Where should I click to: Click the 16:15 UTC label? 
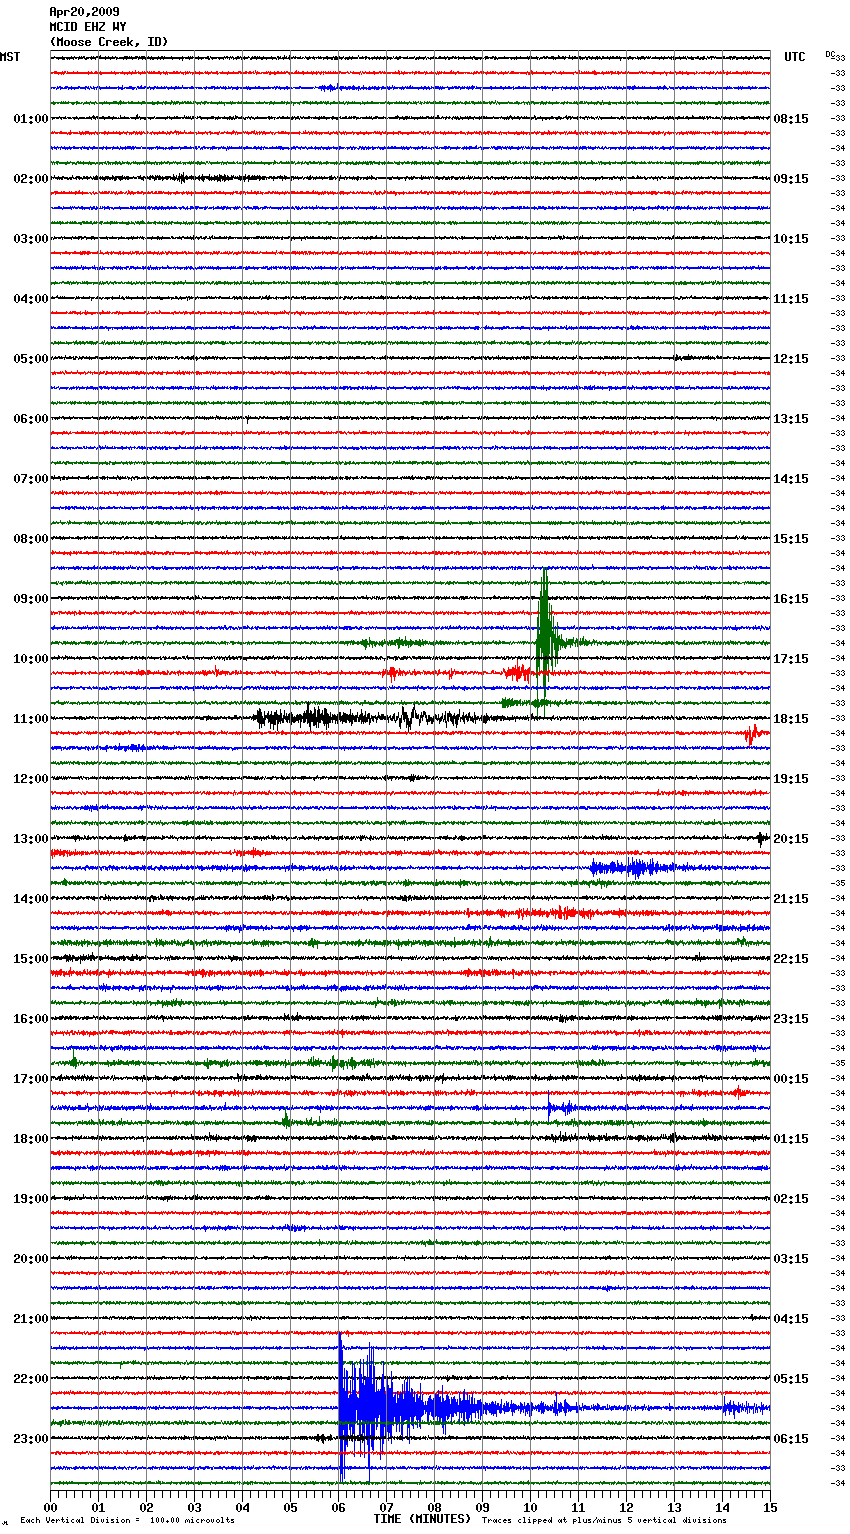(791, 599)
